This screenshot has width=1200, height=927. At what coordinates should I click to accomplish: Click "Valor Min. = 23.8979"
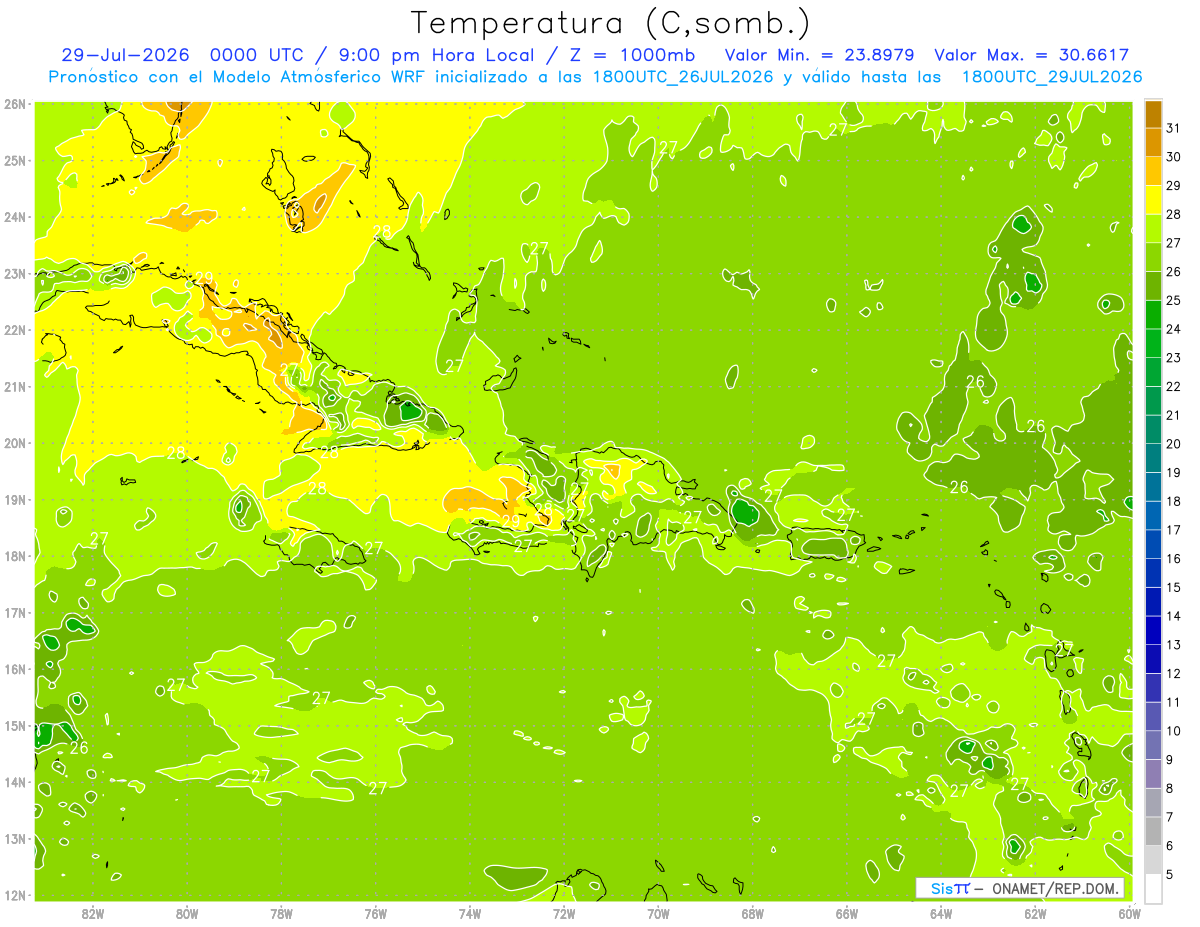[x=820, y=55]
